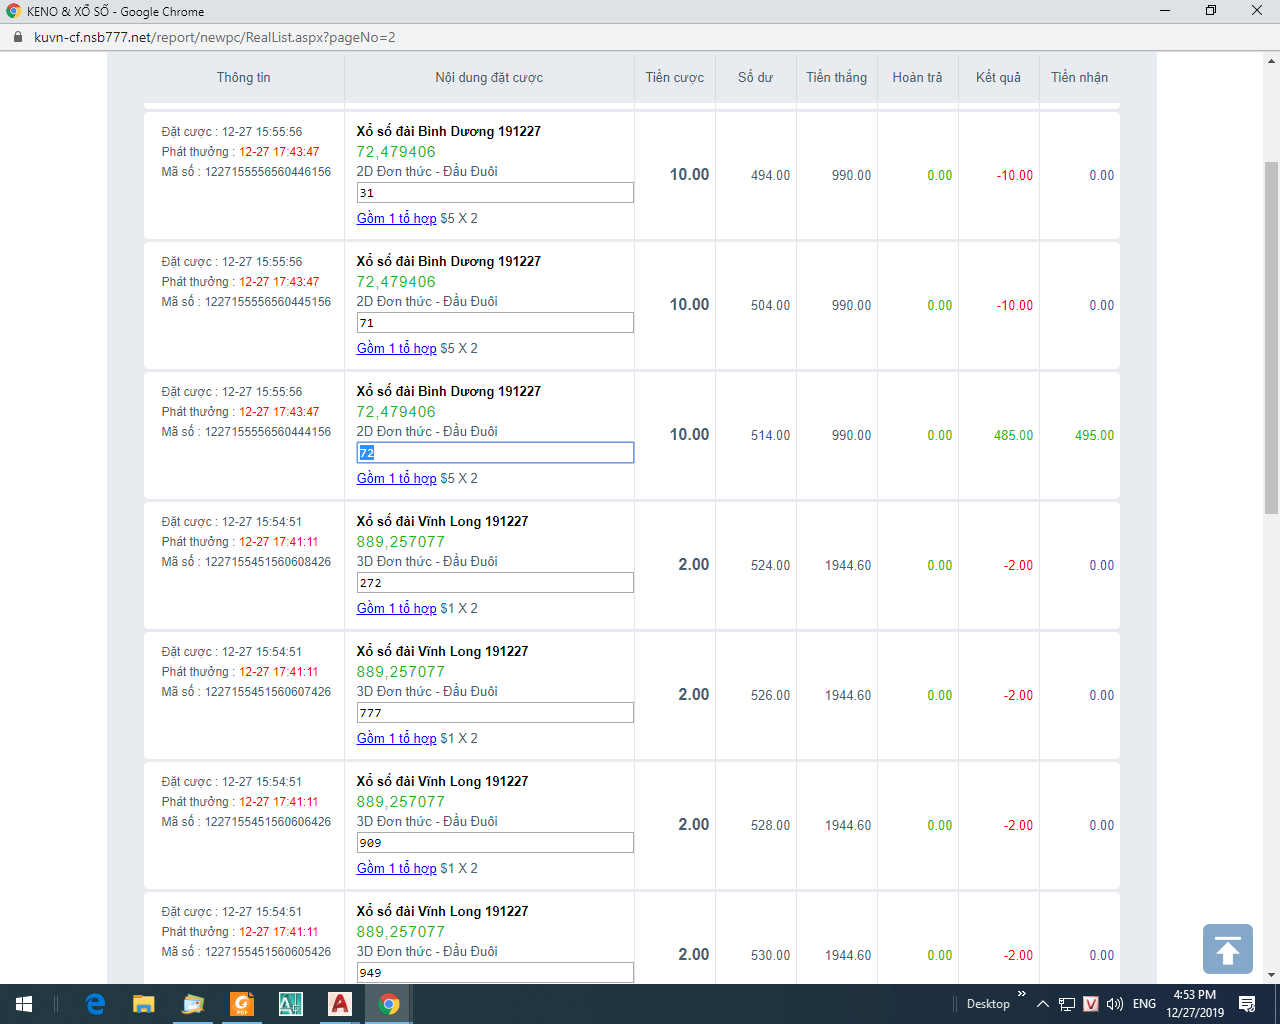The width and height of the screenshot is (1280, 1024).
Task: Open File Explorer from the taskbar
Action: pos(144,1004)
